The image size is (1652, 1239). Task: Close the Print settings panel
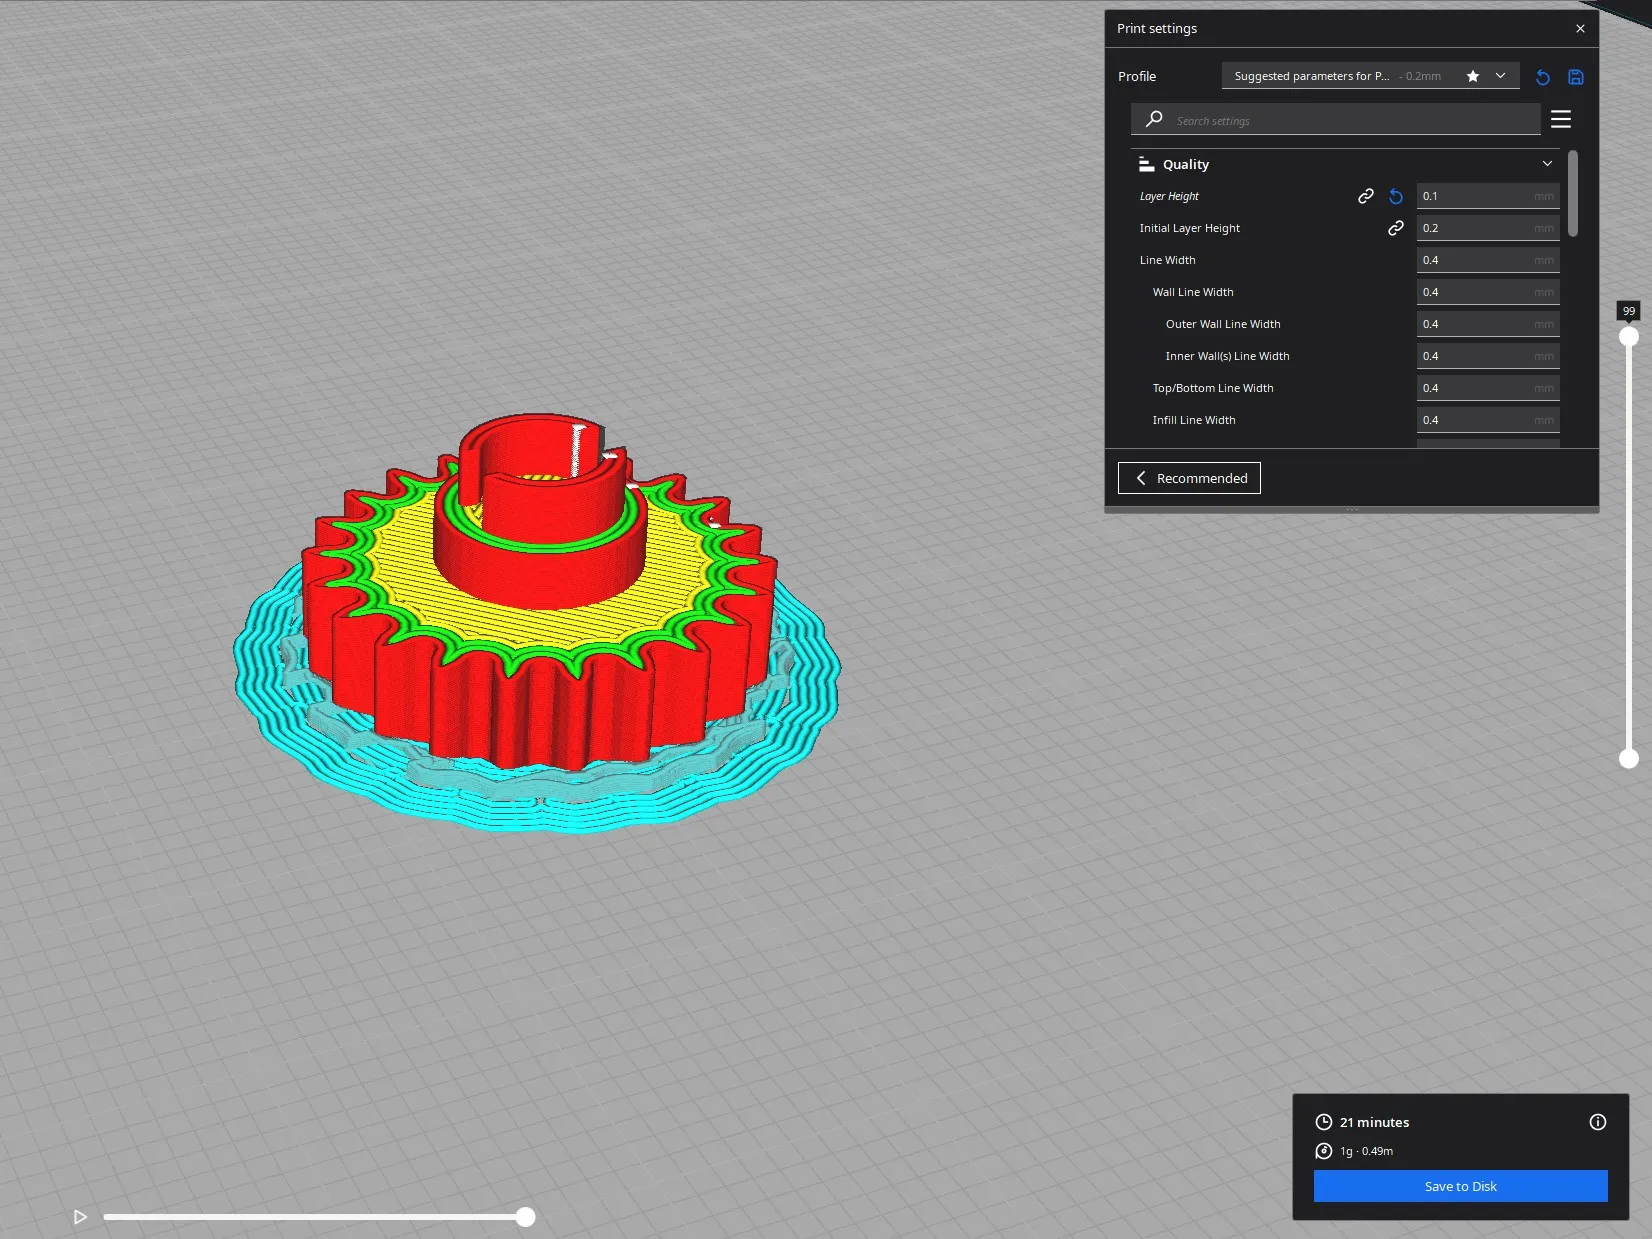click(x=1580, y=29)
